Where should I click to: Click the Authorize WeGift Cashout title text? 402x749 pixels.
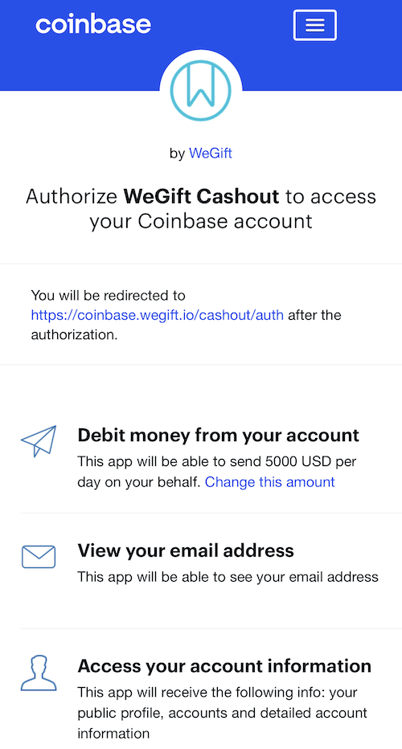[x=201, y=209]
